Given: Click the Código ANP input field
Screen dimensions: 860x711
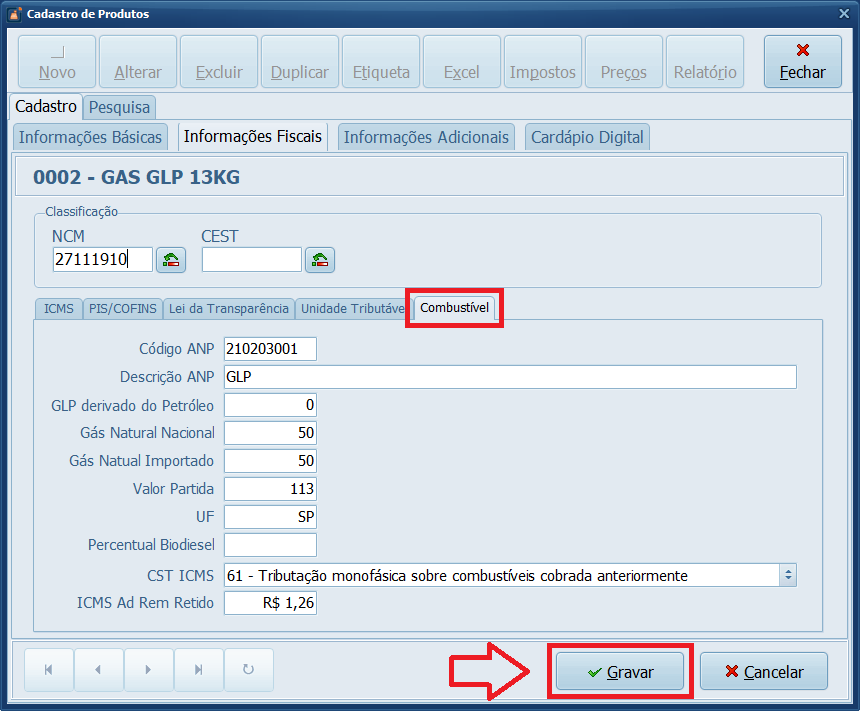Looking at the screenshot, I should coord(270,348).
